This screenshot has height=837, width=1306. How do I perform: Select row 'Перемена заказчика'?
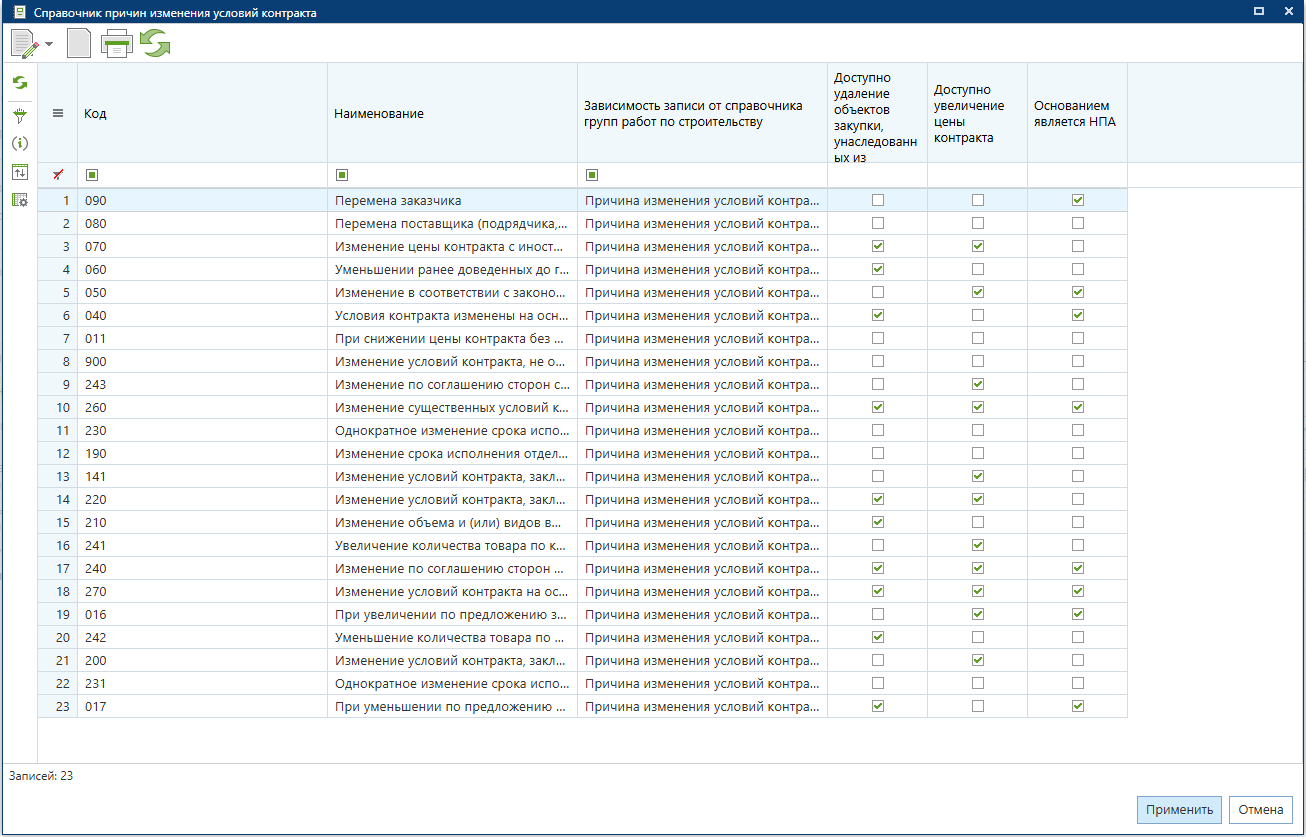coord(583,200)
